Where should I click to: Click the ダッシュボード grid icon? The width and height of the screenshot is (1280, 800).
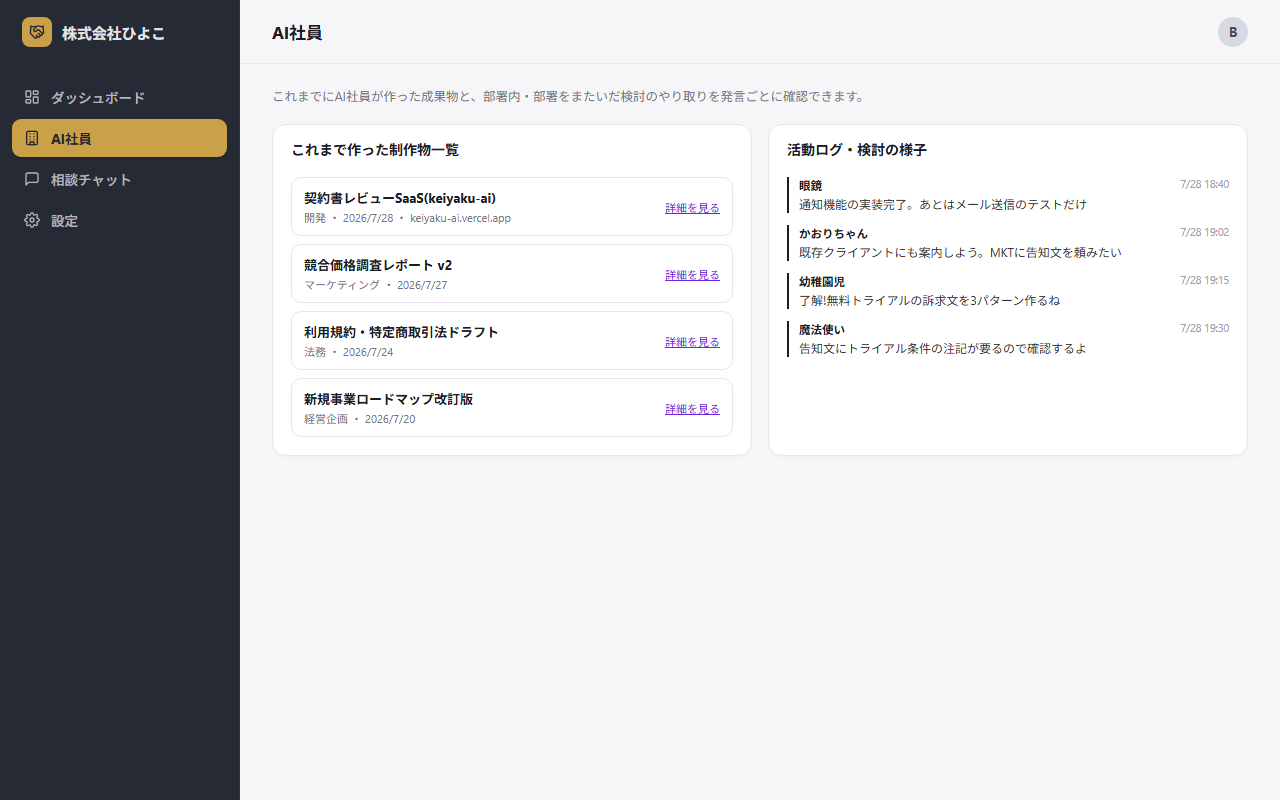point(32,97)
